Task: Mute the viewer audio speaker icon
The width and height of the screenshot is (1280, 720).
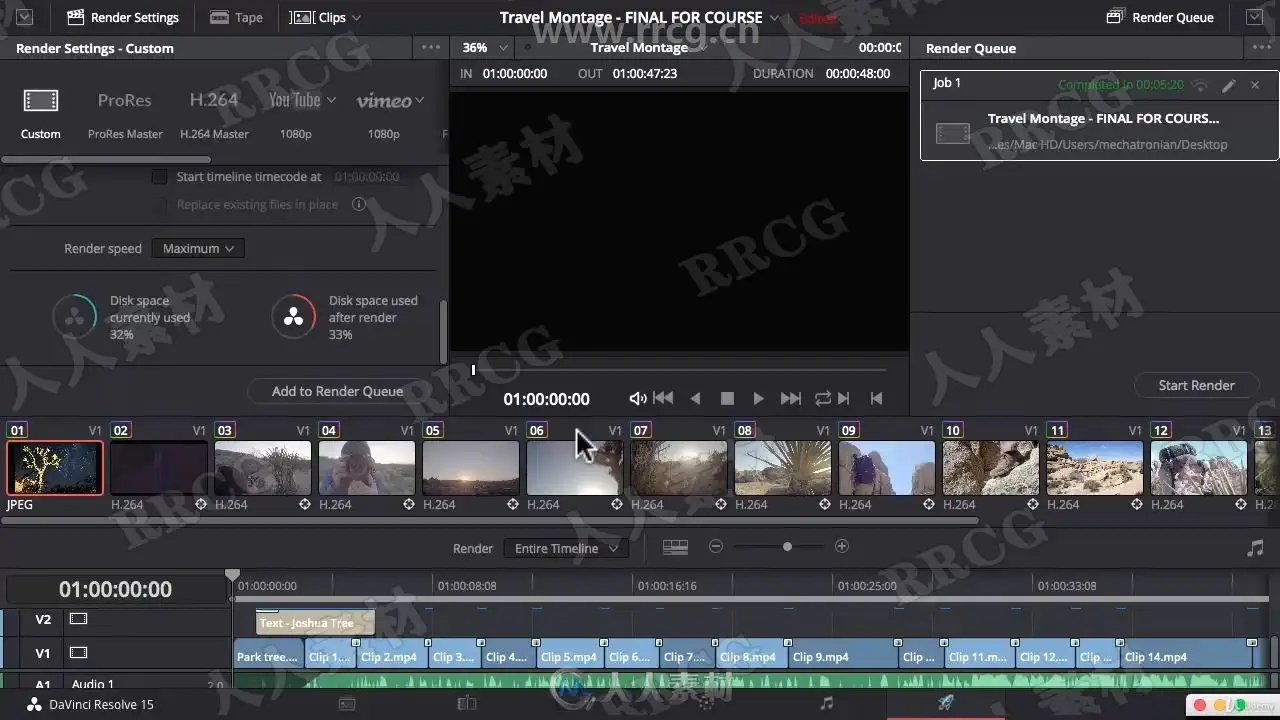Action: point(637,398)
